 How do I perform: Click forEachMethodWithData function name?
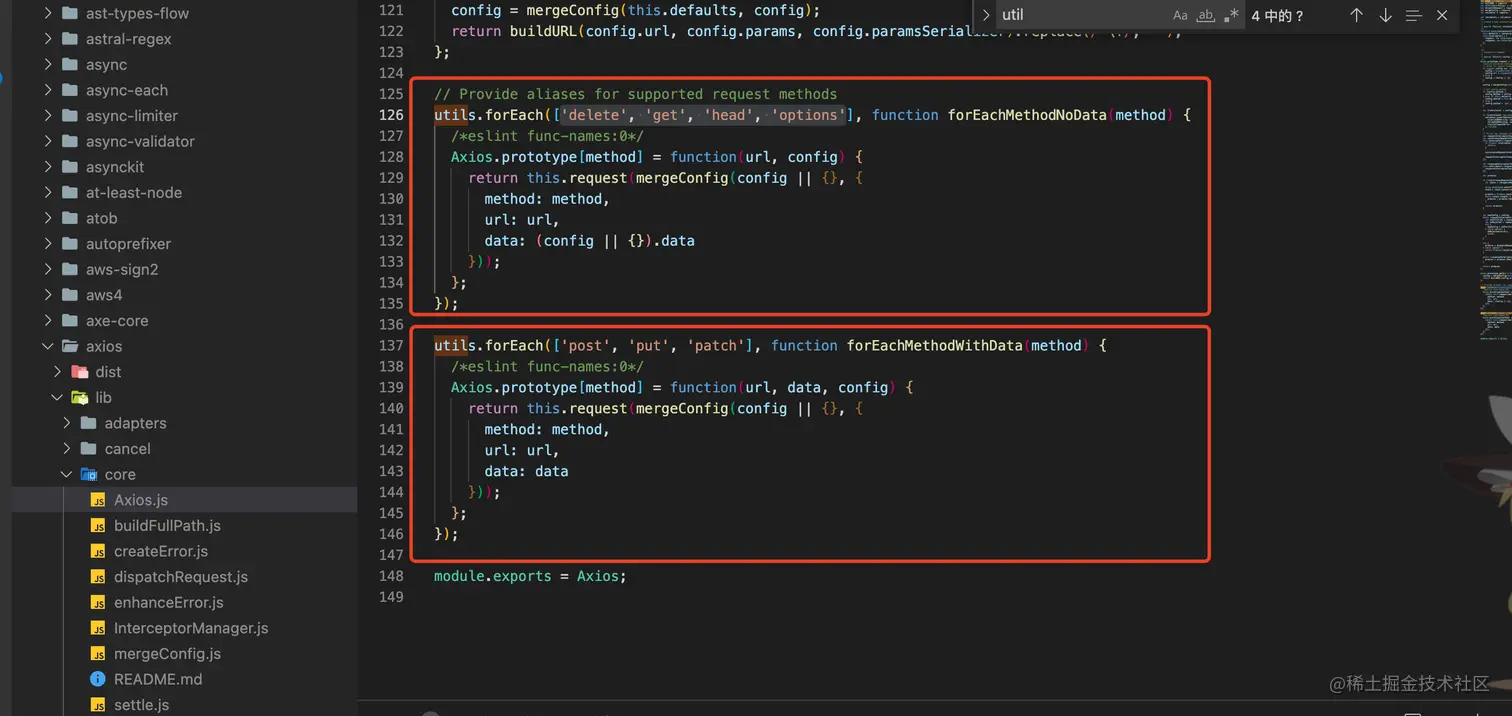934,346
